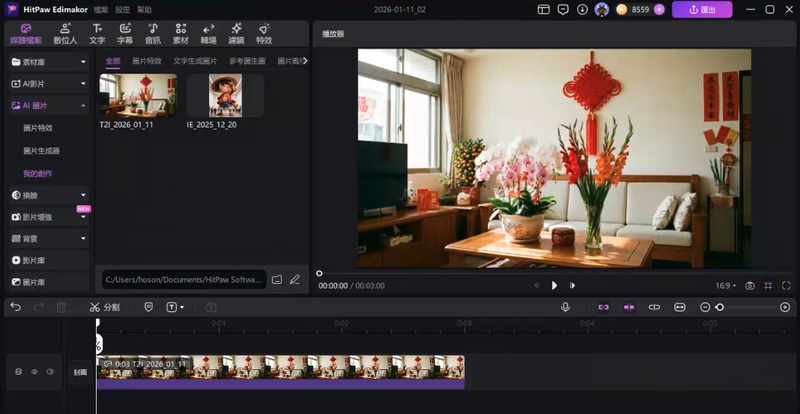The image size is (800, 414).
Task: Open the 字幕 subtitles tool
Action: click(125, 34)
